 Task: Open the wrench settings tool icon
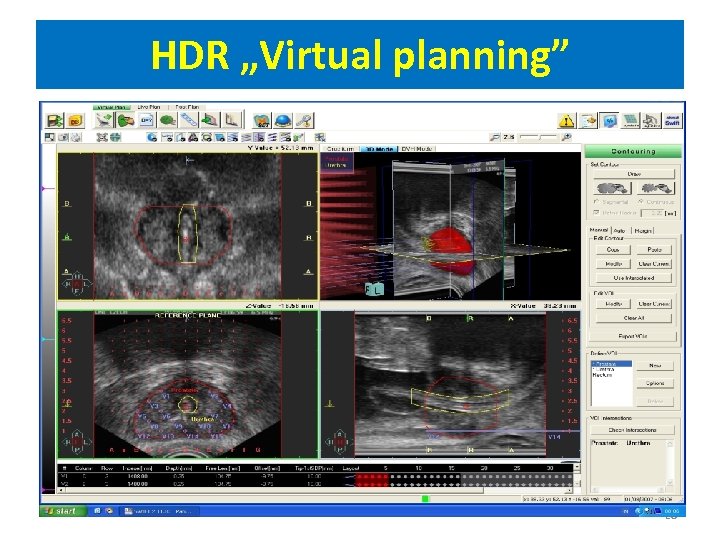[304, 121]
